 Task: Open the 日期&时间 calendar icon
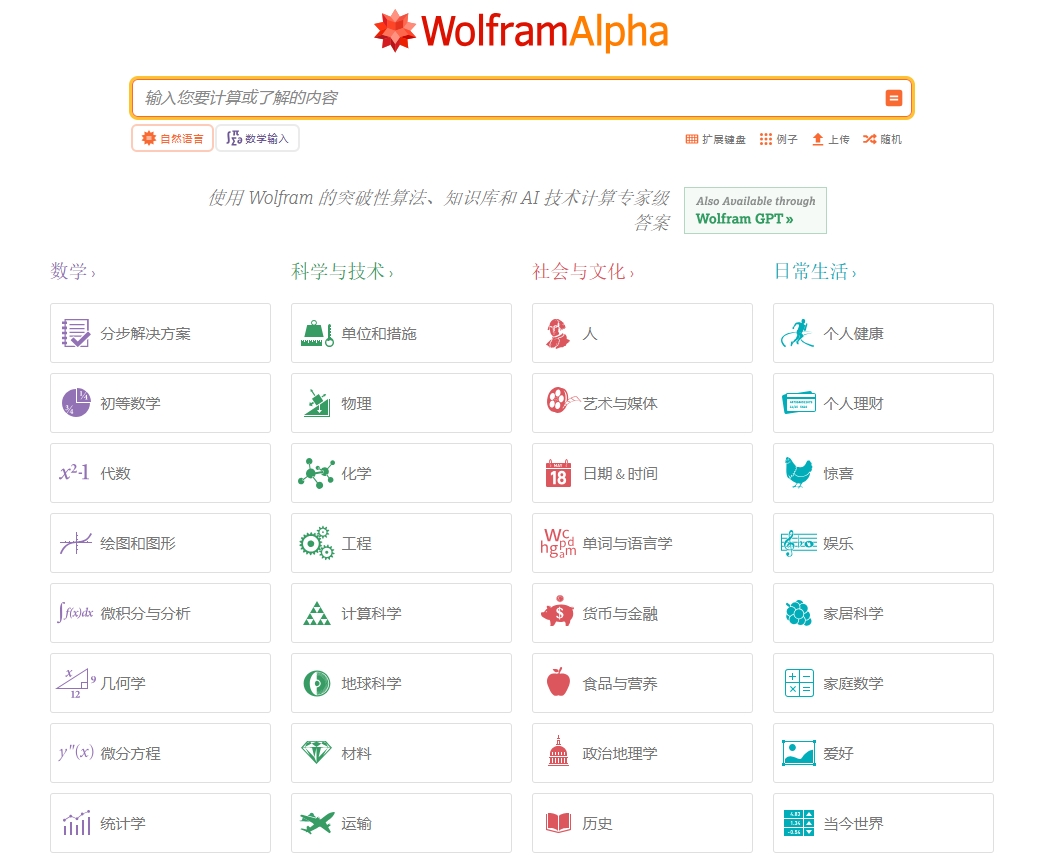557,473
